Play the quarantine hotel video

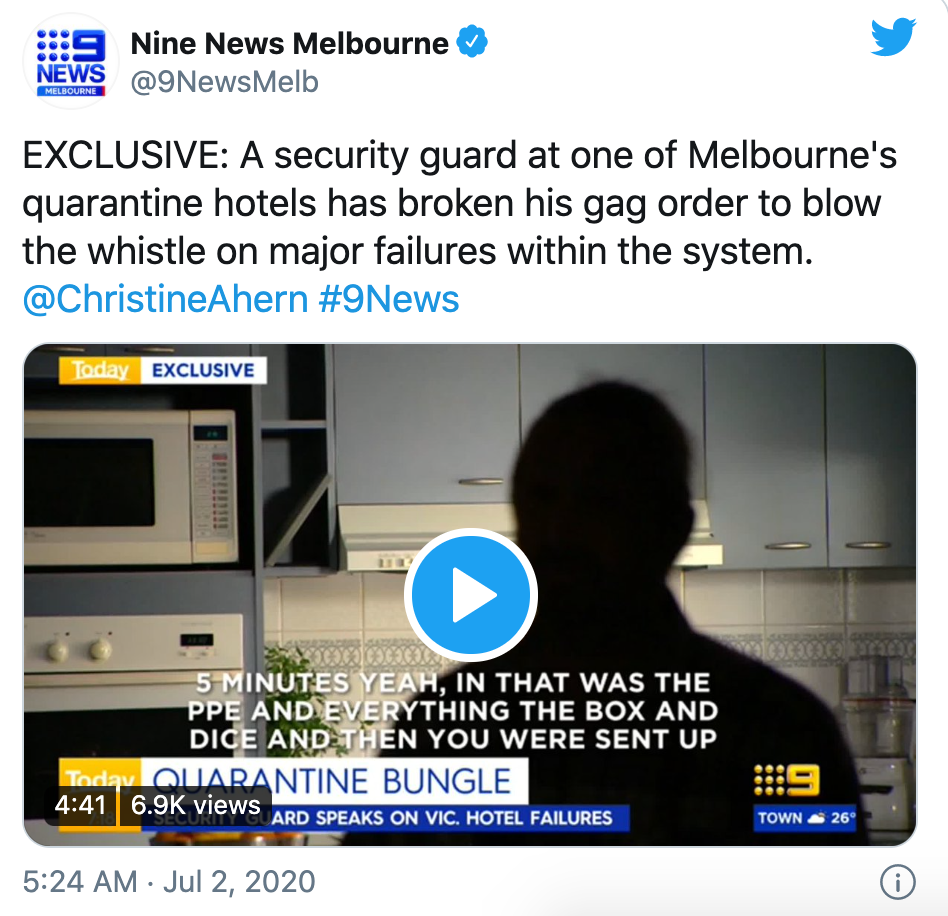[x=470, y=594]
